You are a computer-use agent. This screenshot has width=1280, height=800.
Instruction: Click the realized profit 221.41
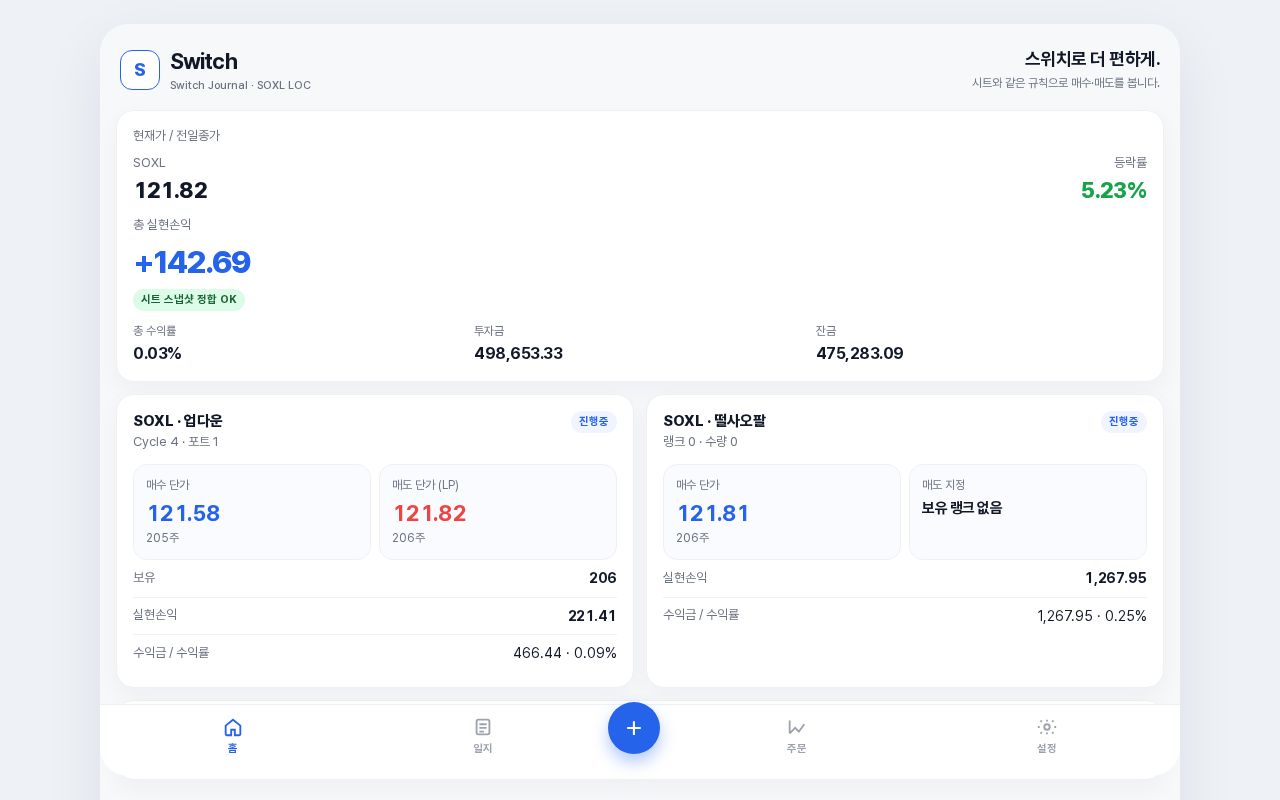pos(592,616)
